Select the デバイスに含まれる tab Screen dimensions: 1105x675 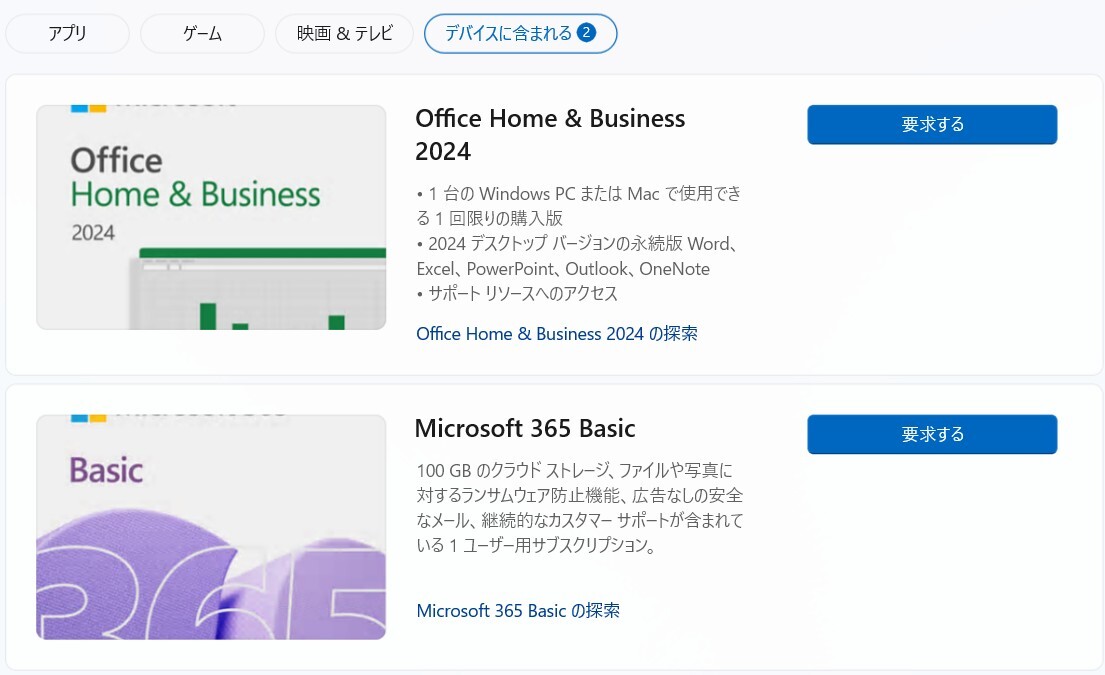520,33
